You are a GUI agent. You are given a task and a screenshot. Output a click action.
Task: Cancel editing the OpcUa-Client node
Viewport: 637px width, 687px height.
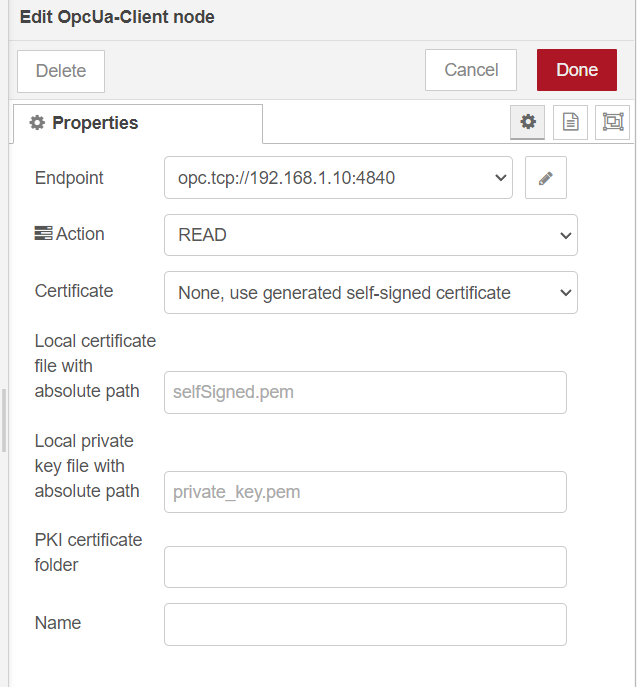point(471,70)
